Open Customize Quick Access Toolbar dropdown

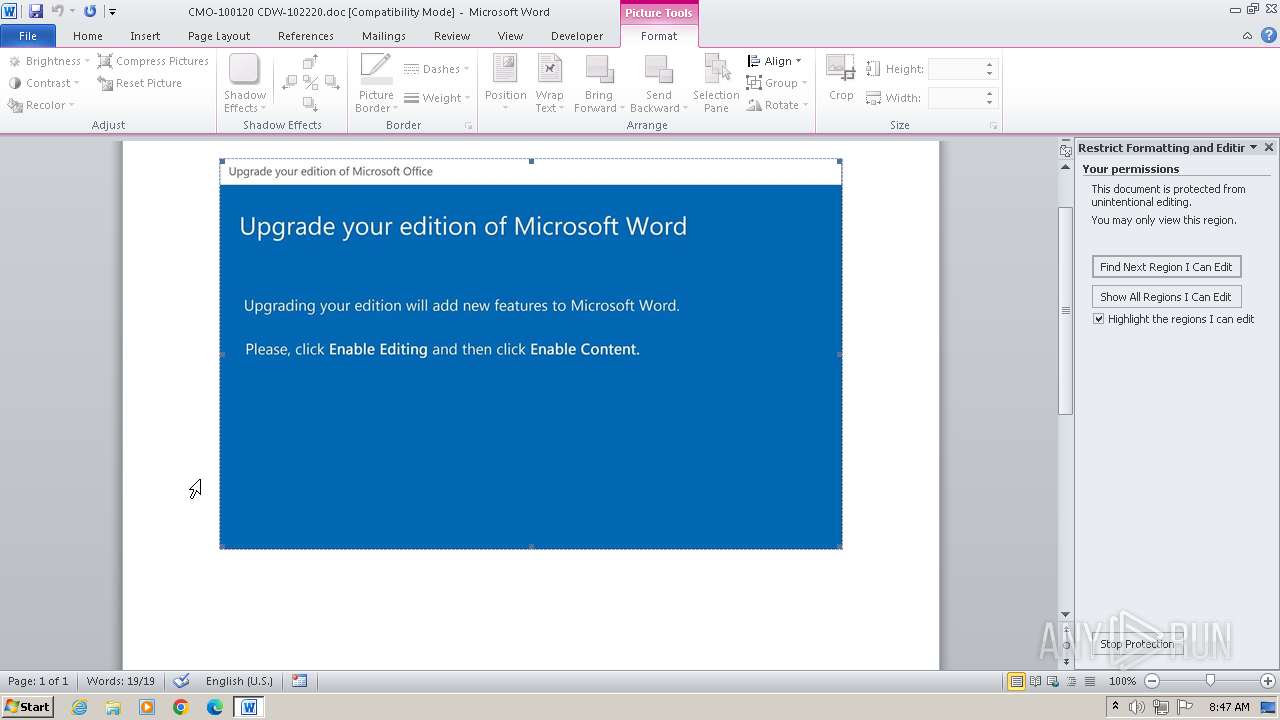(112, 12)
